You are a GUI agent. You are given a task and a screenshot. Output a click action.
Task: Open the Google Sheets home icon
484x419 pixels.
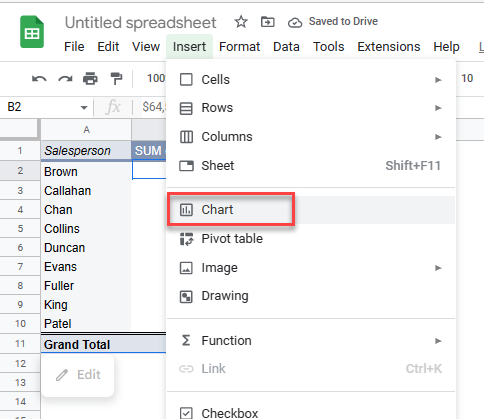(x=32, y=32)
